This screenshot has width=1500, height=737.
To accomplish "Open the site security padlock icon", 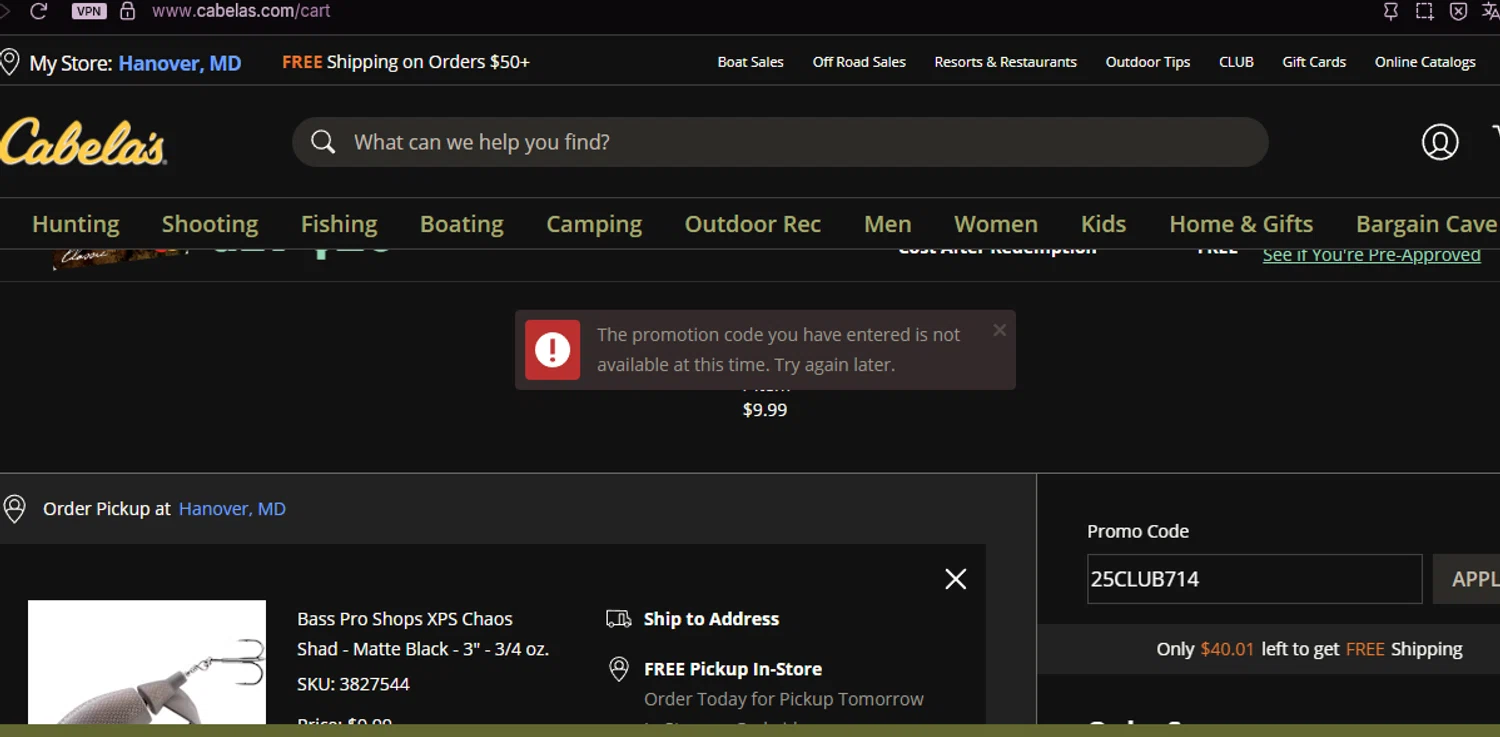I will pos(127,11).
